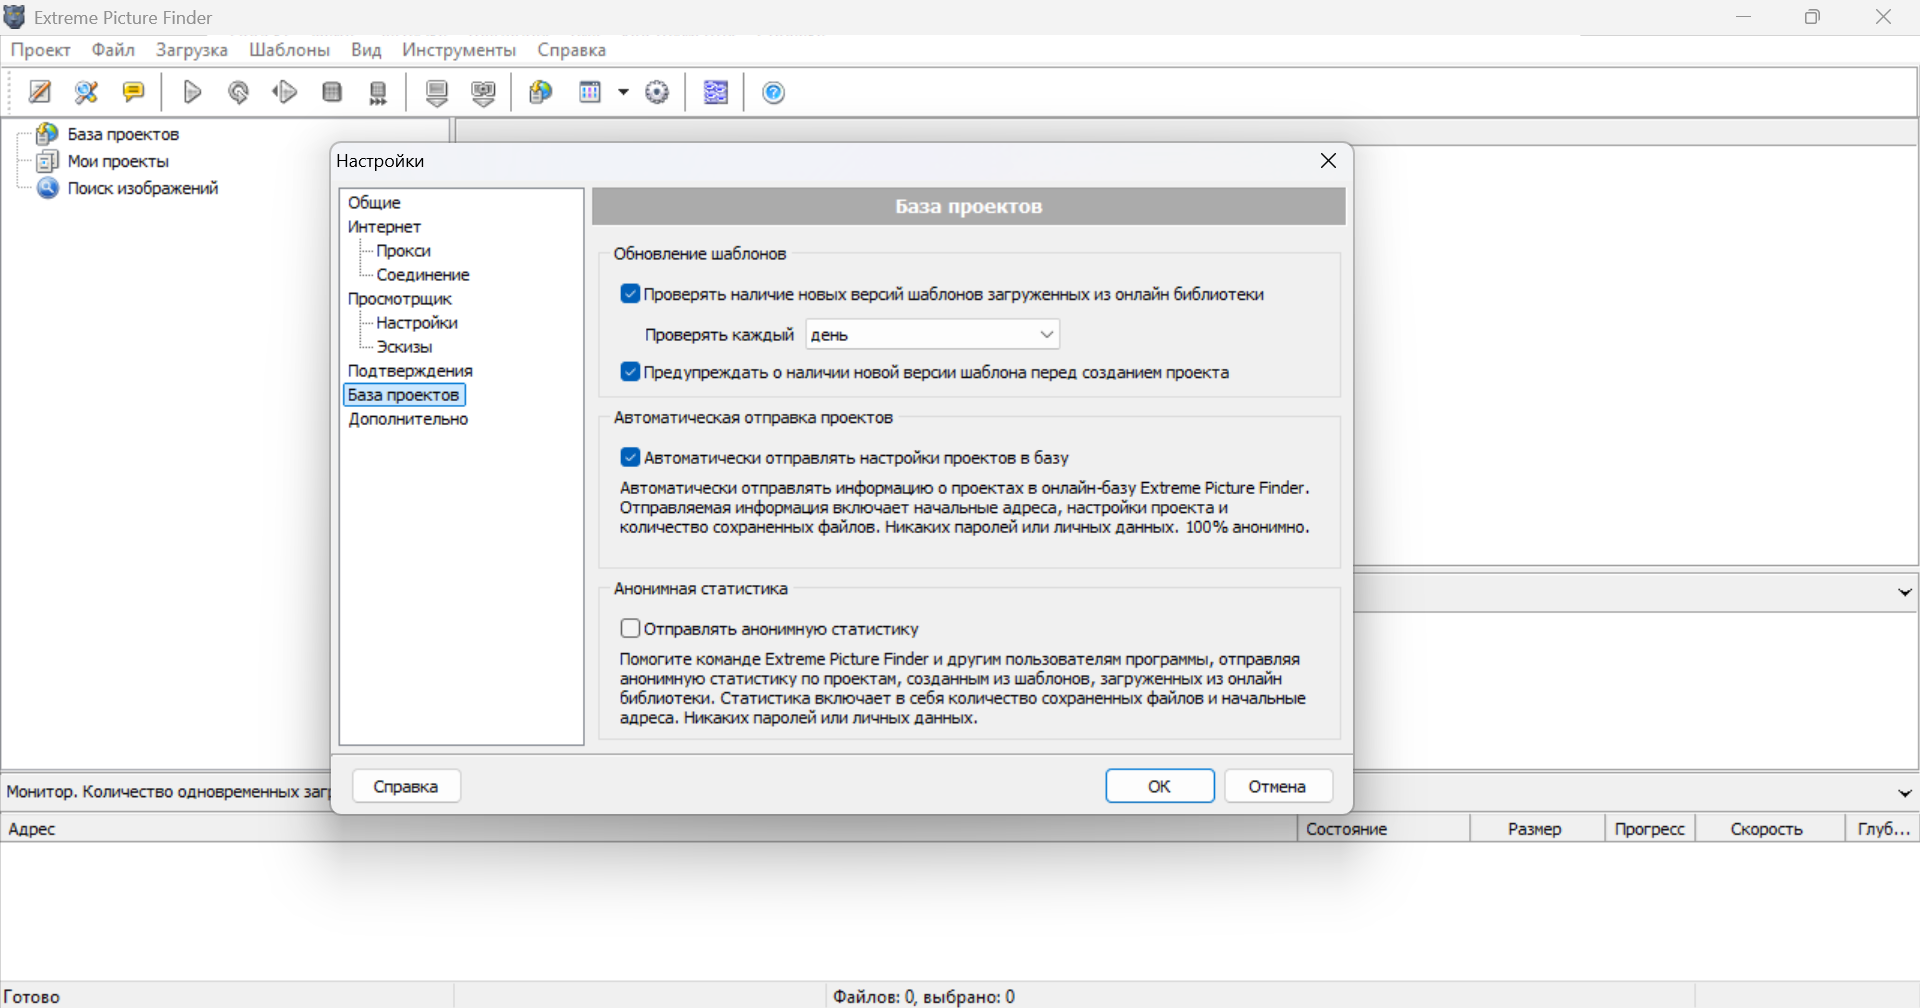The height and width of the screenshot is (1008, 1920).
Task: Open the Шаблоны menu
Action: (289, 50)
